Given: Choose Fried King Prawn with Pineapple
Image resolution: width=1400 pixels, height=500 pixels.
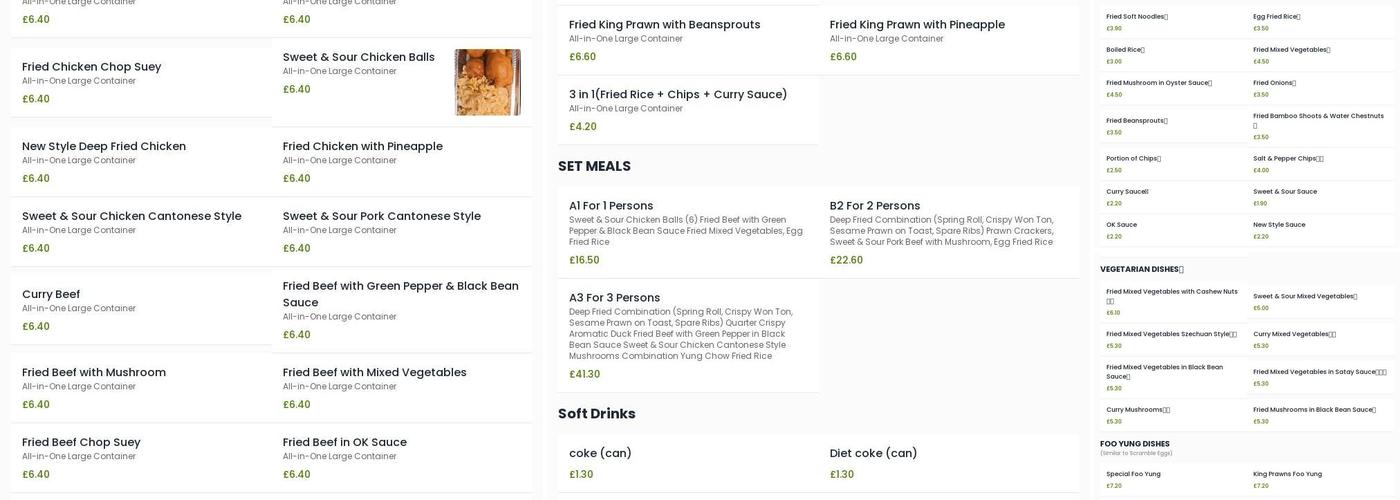Looking at the screenshot, I should point(917,25).
